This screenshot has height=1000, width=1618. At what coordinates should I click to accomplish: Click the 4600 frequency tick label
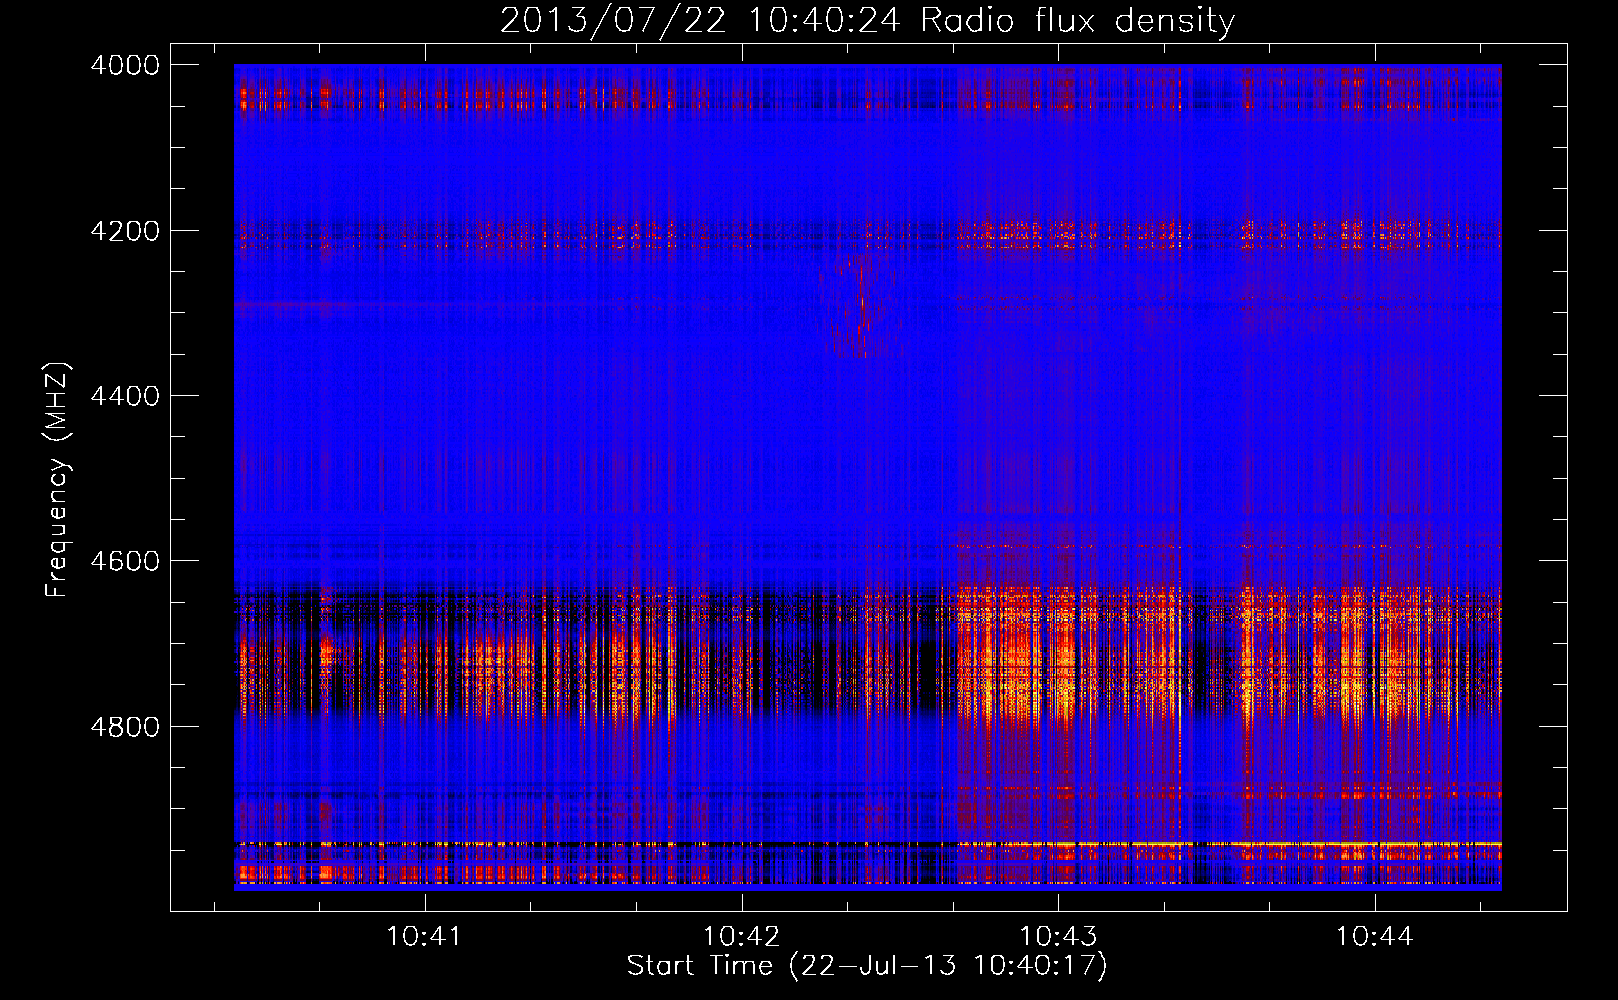[x=125, y=561]
